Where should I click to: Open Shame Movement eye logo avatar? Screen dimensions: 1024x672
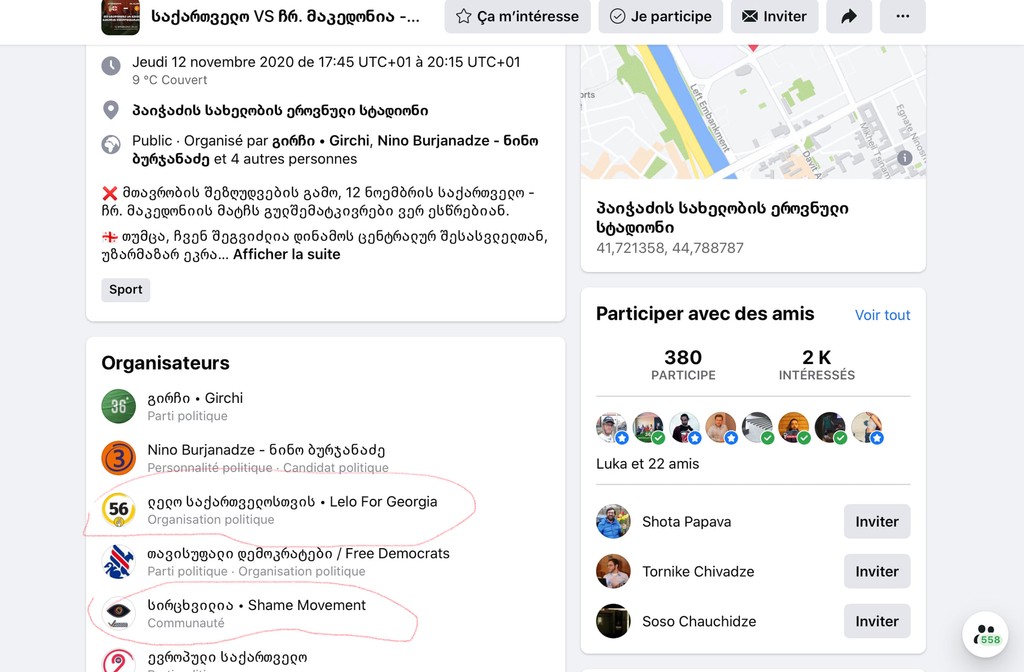point(118,613)
